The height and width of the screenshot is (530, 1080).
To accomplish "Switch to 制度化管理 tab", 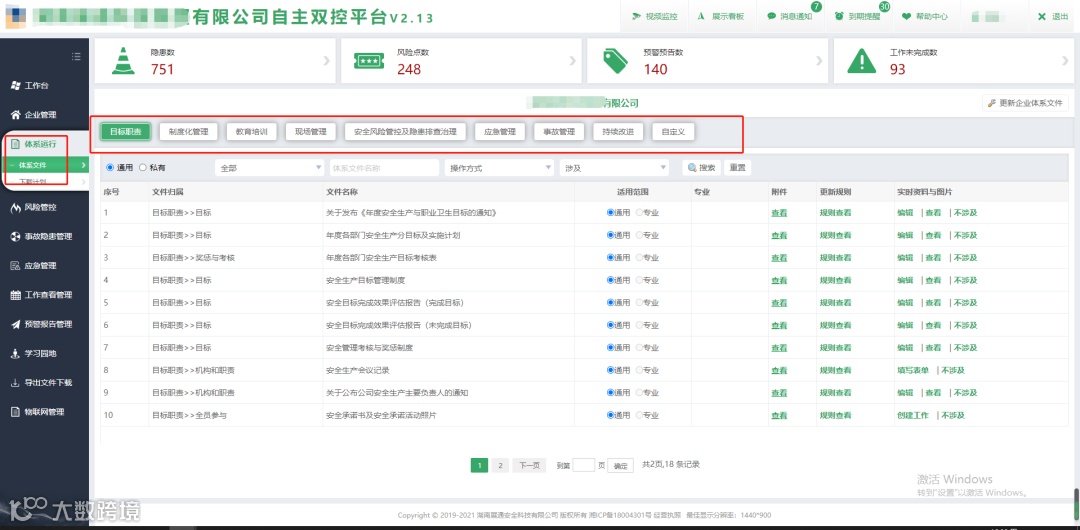I will pyautogui.click(x=188, y=132).
